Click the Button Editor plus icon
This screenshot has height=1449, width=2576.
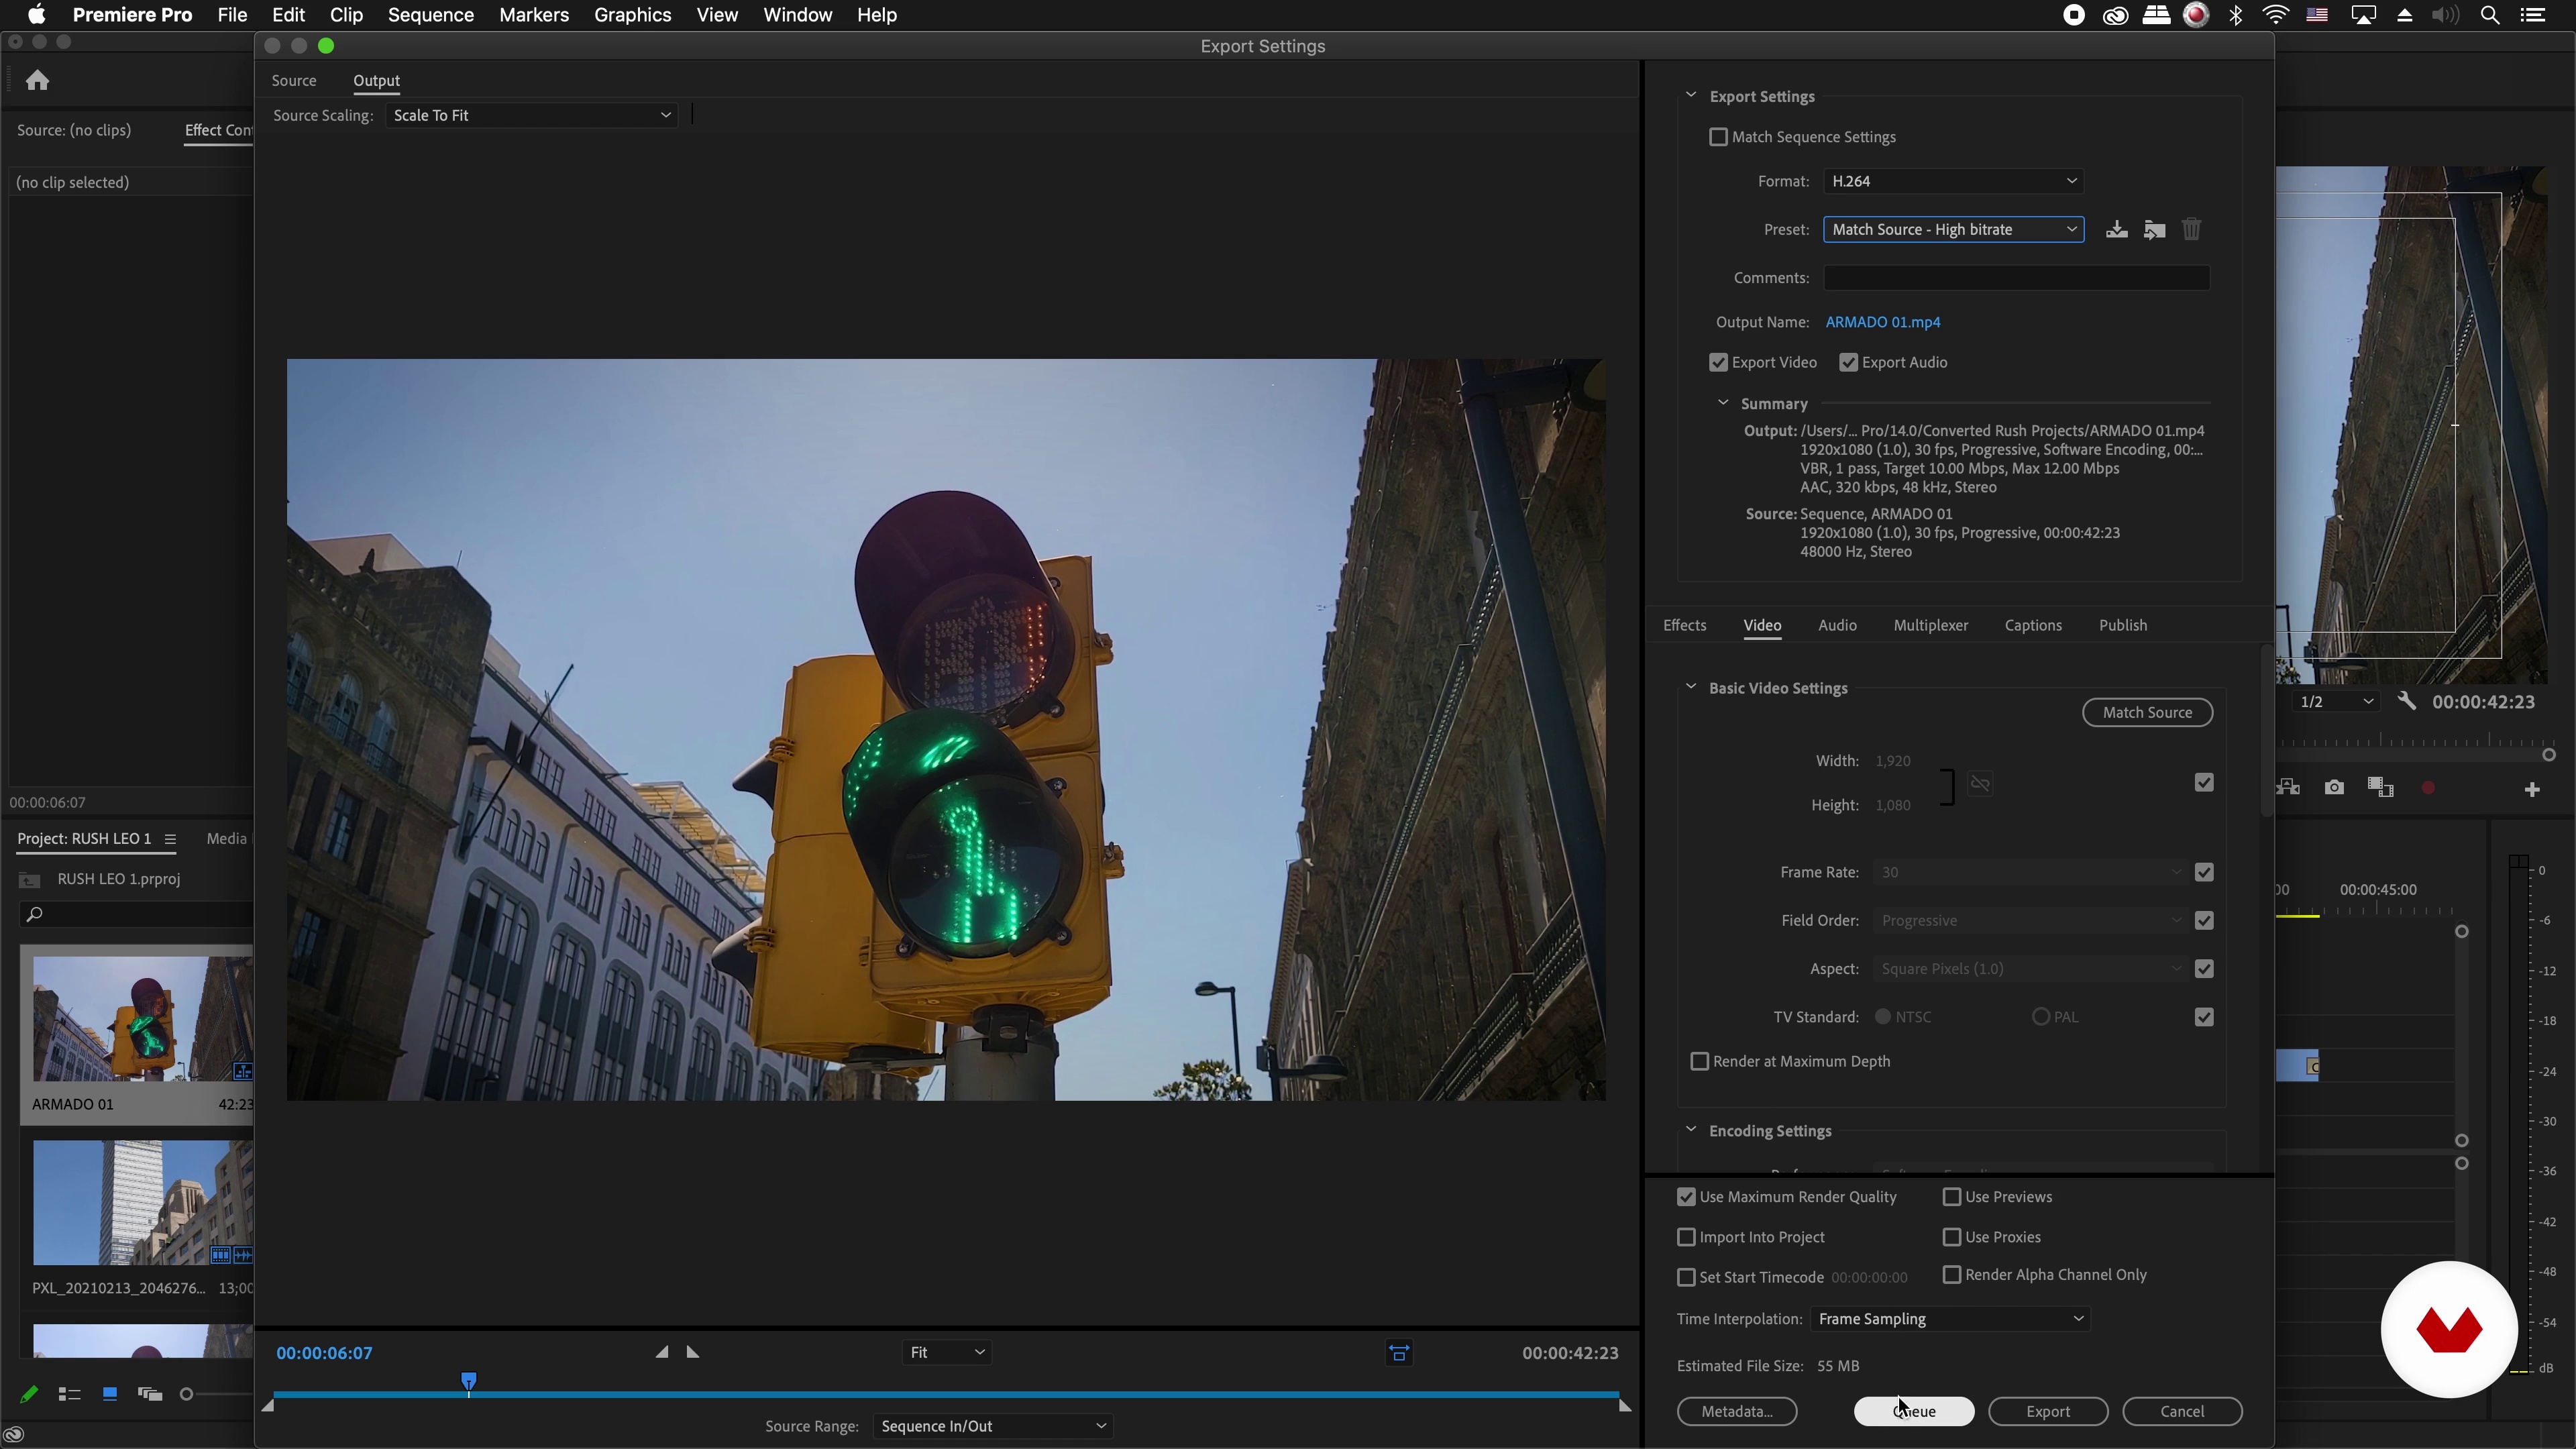tap(2532, 790)
